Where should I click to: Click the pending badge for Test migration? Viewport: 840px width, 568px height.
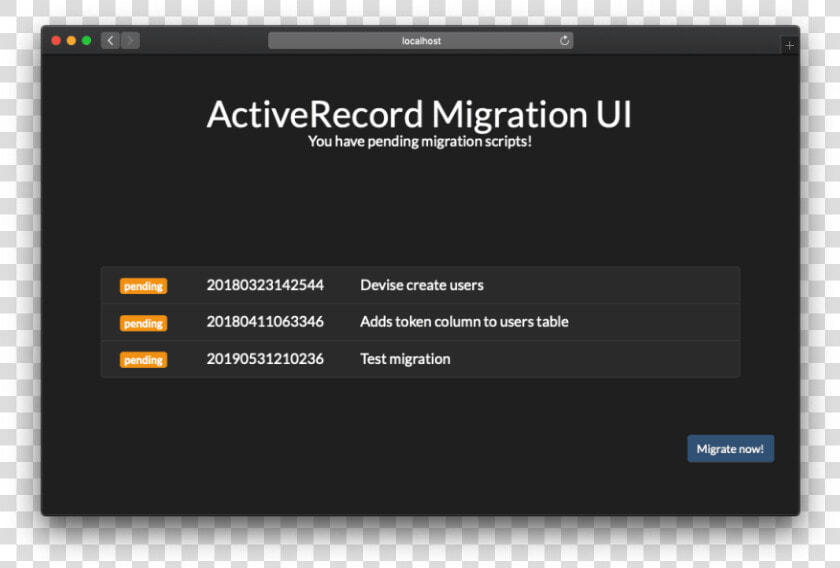tap(143, 360)
